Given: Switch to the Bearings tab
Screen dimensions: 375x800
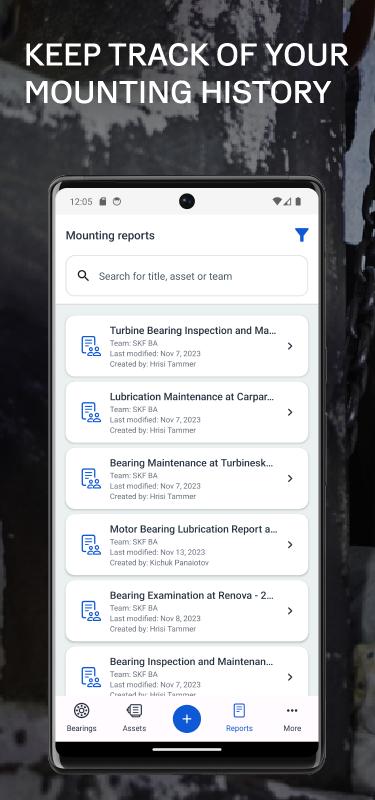Looking at the screenshot, I should pos(81,717).
